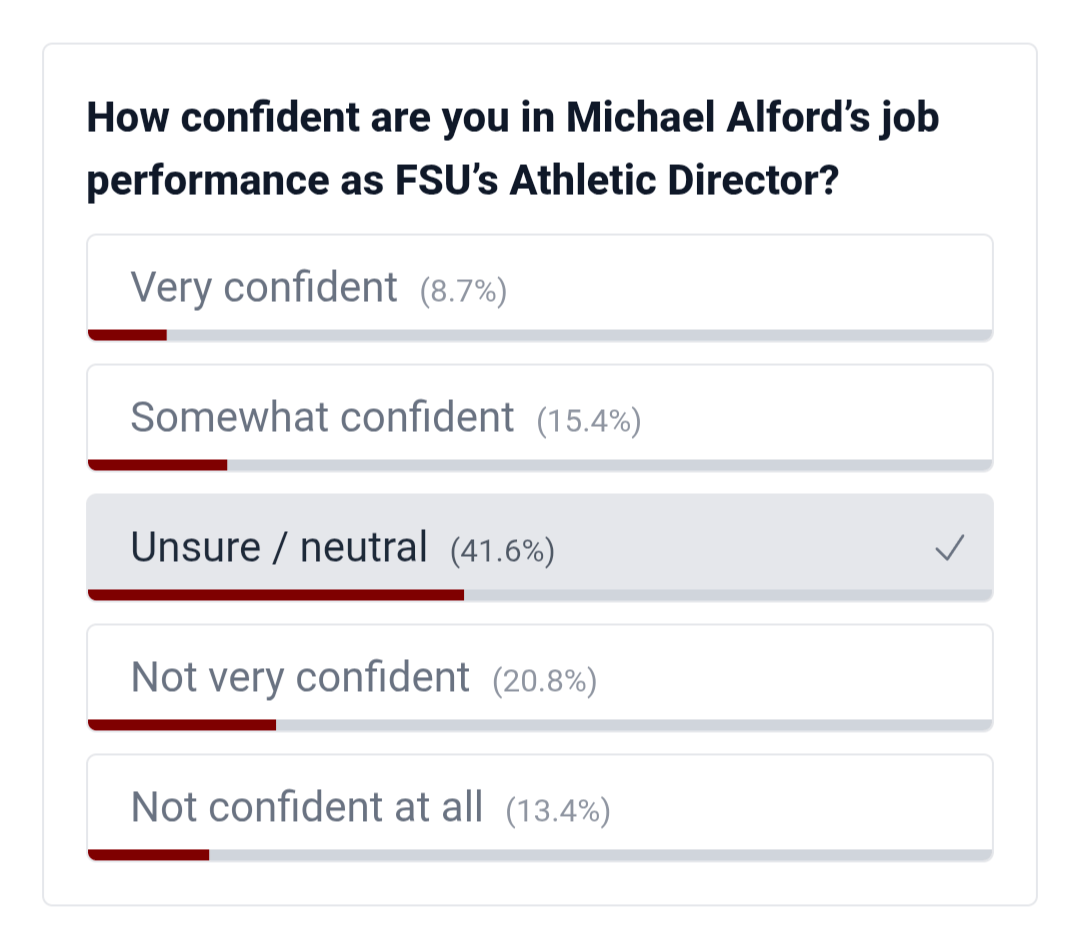Click the checkmark on Unsure / neutral
The width and height of the screenshot is (1080, 943).
coord(949,548)
